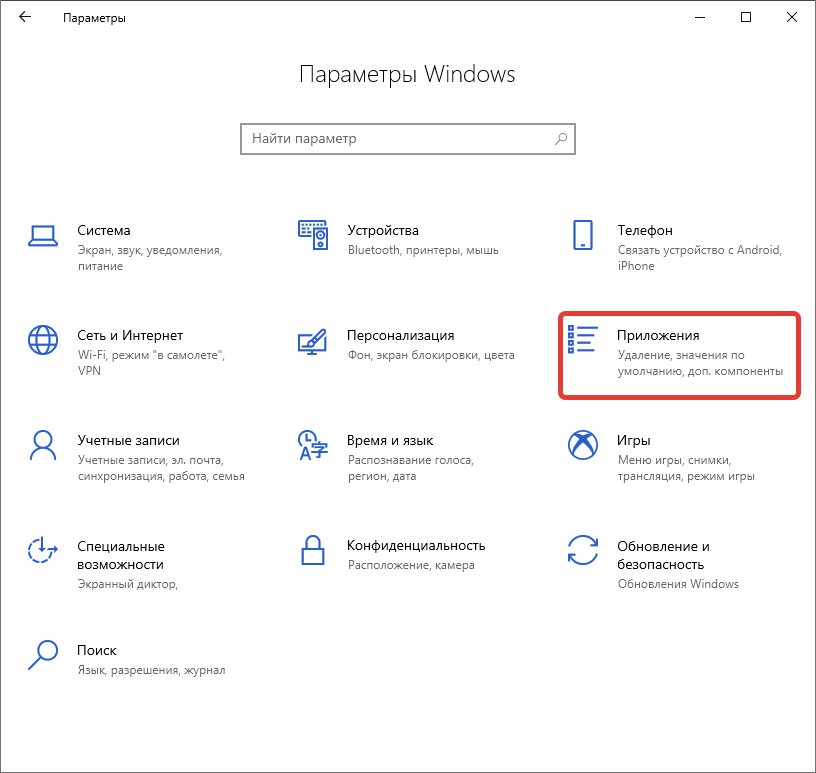This screenshot has width=816, height=773.
Task: Select the Privacy padlock icon
Action: coord(313,550)
